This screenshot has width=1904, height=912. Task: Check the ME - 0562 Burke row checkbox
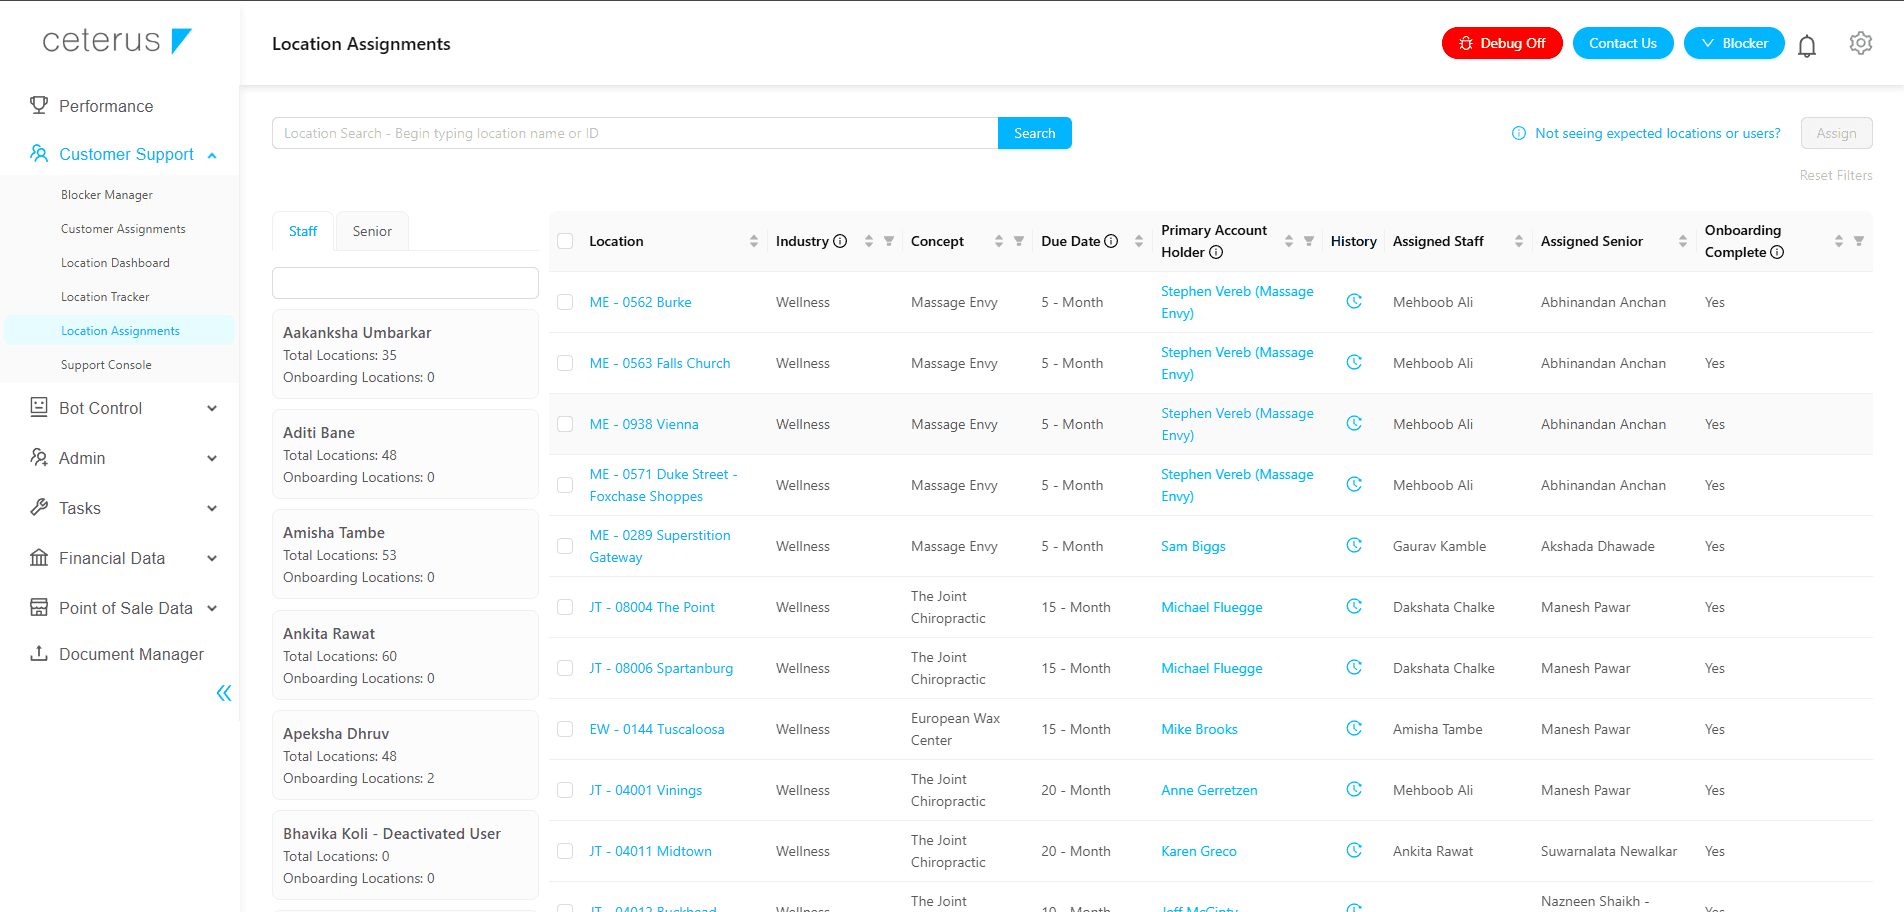[565, 302]
